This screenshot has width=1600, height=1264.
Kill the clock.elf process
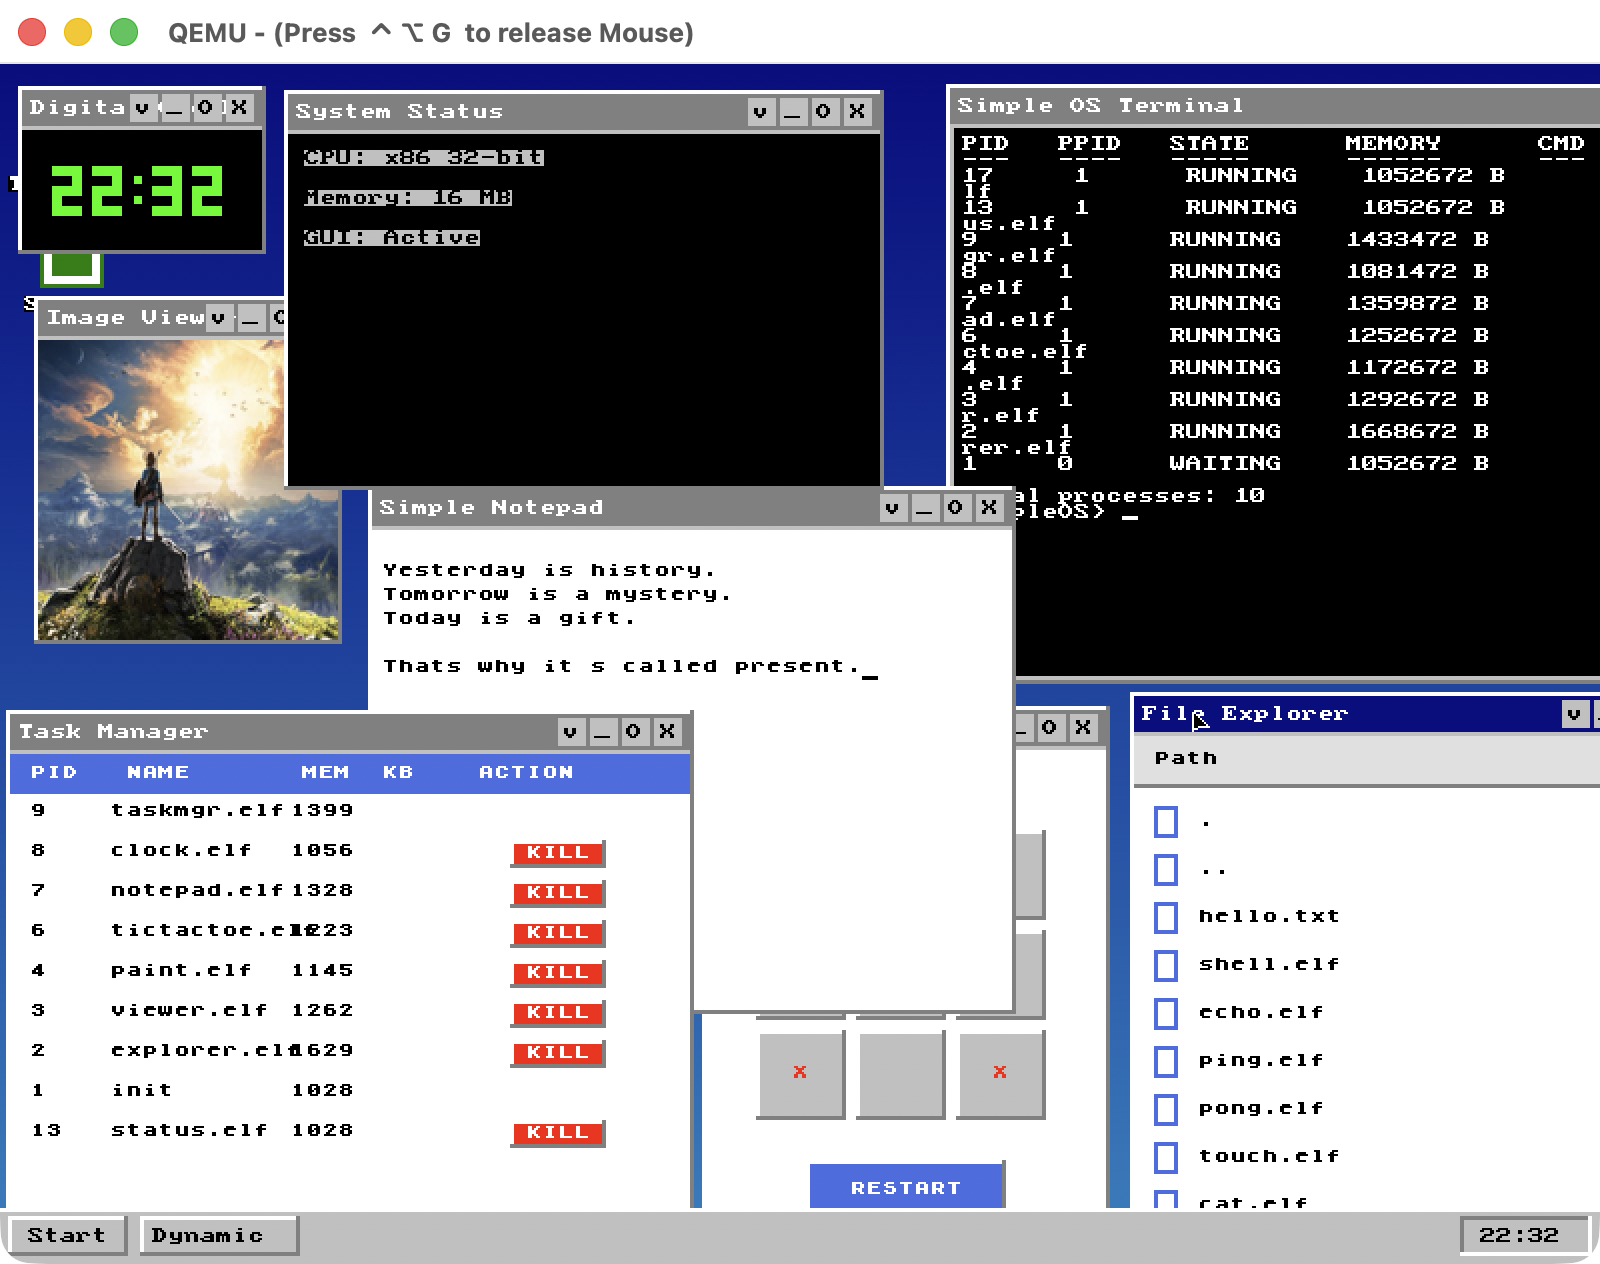[557, 852]
